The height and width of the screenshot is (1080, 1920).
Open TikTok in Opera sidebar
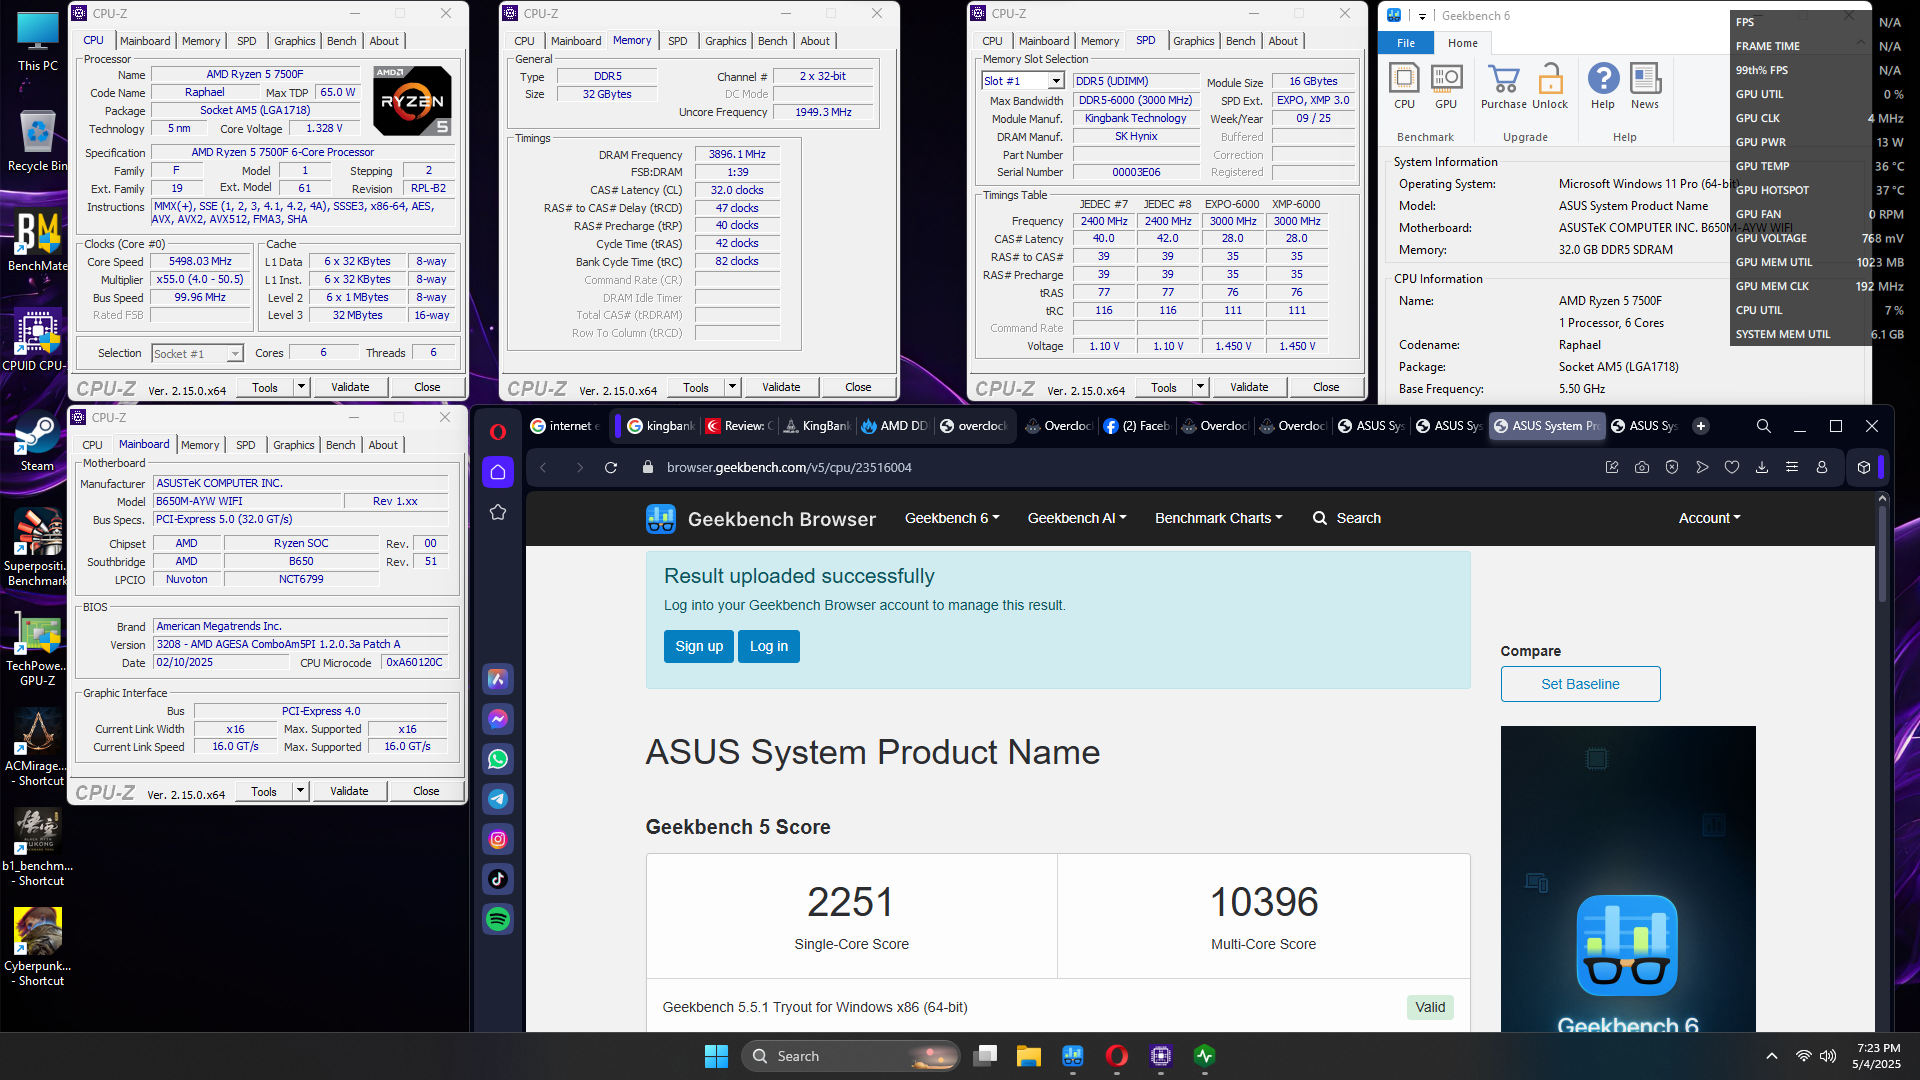click(x=498, y=879)
